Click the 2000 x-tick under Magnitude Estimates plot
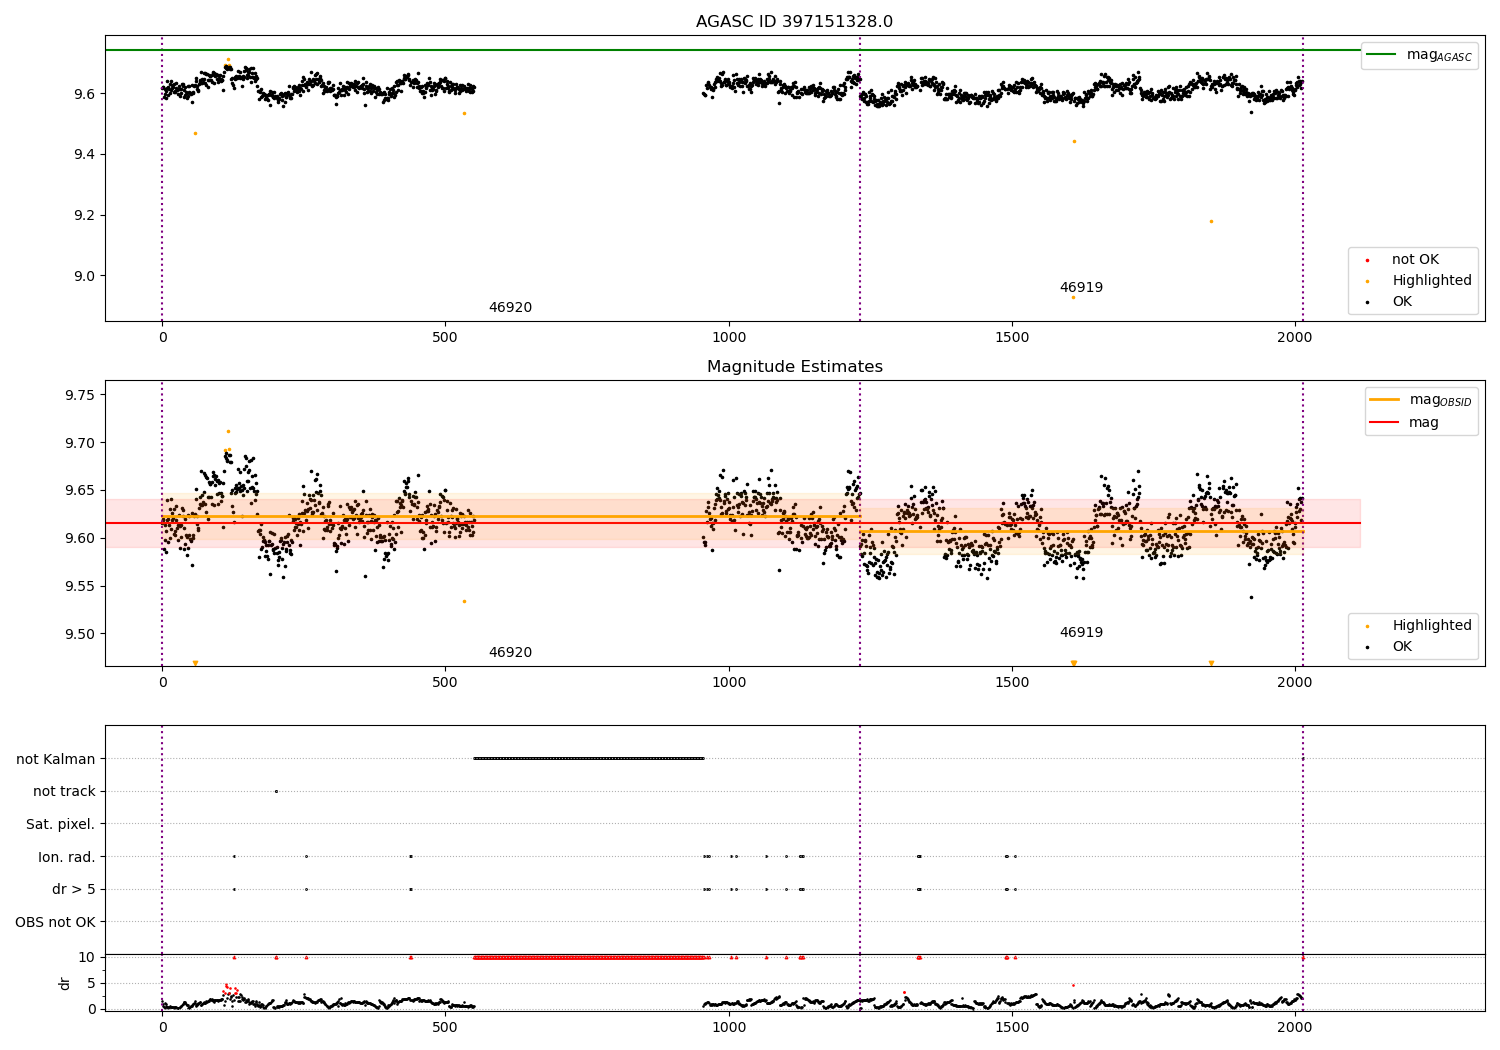Screen dimensions: 1500x1050 tap(1295, 683)
